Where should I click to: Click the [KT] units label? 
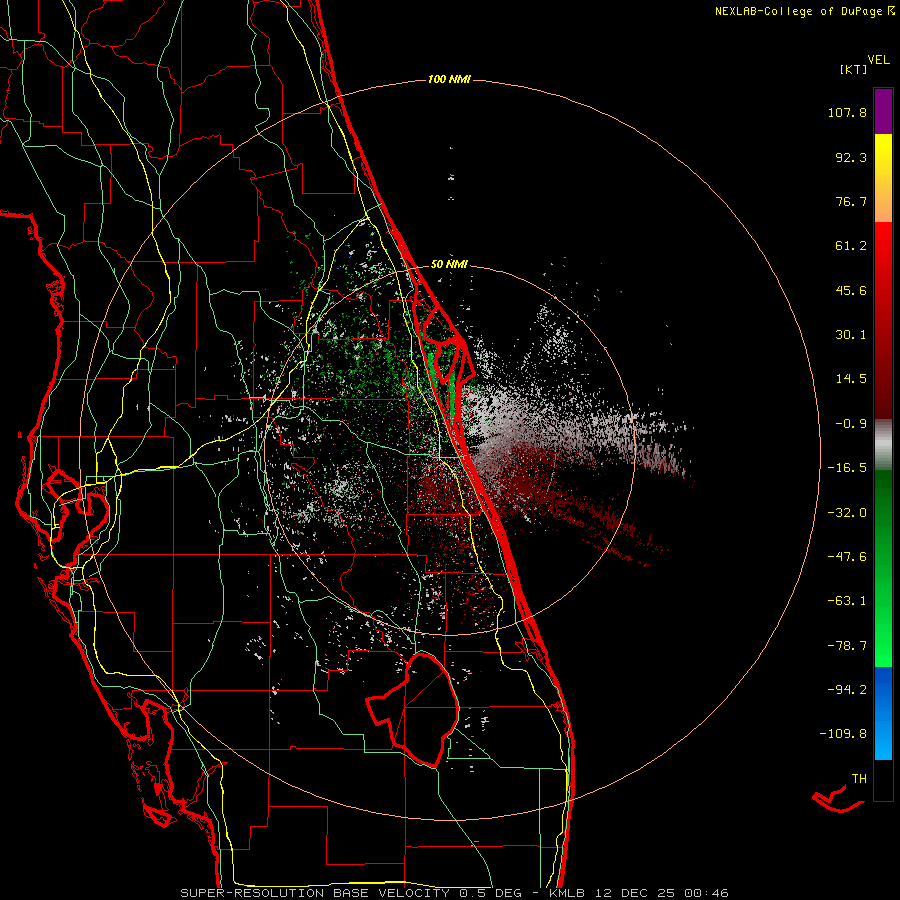tap(853, 69)
